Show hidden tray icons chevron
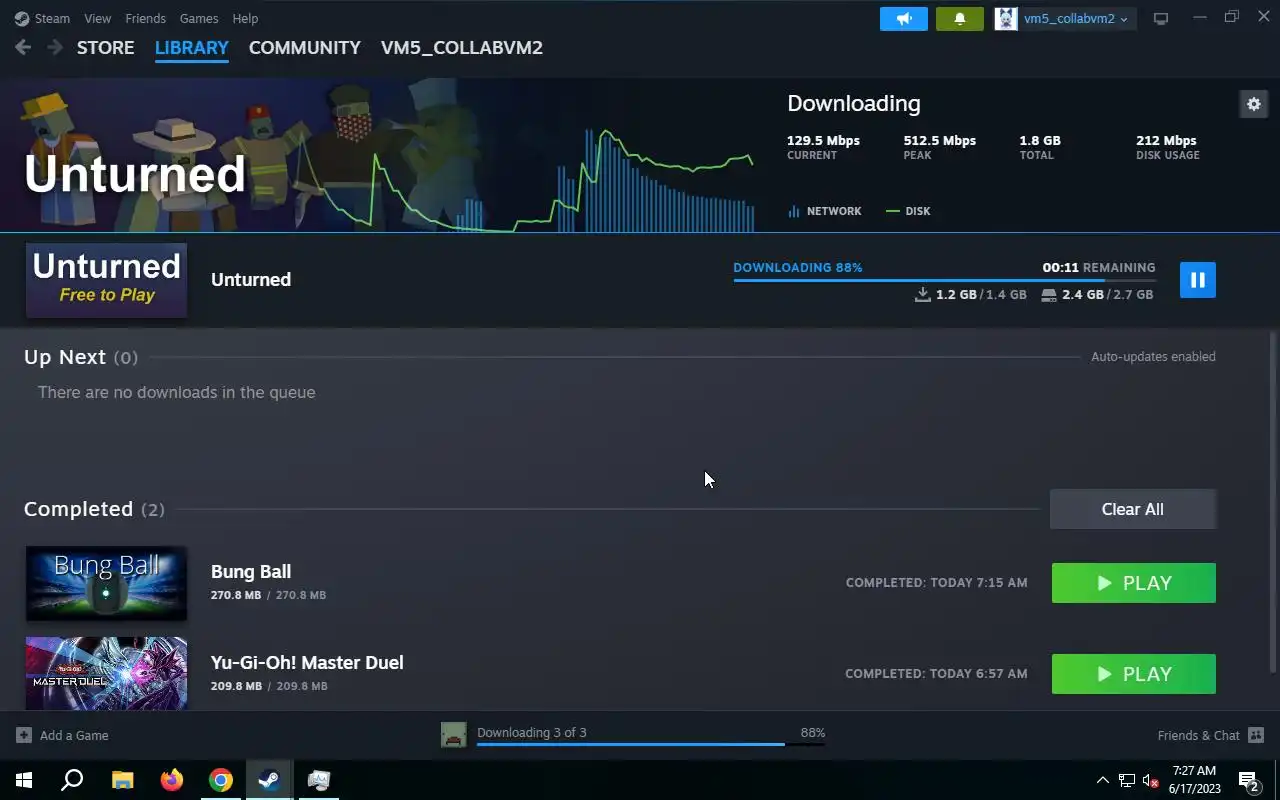1280x800 pixels. tap(1103, 780)
